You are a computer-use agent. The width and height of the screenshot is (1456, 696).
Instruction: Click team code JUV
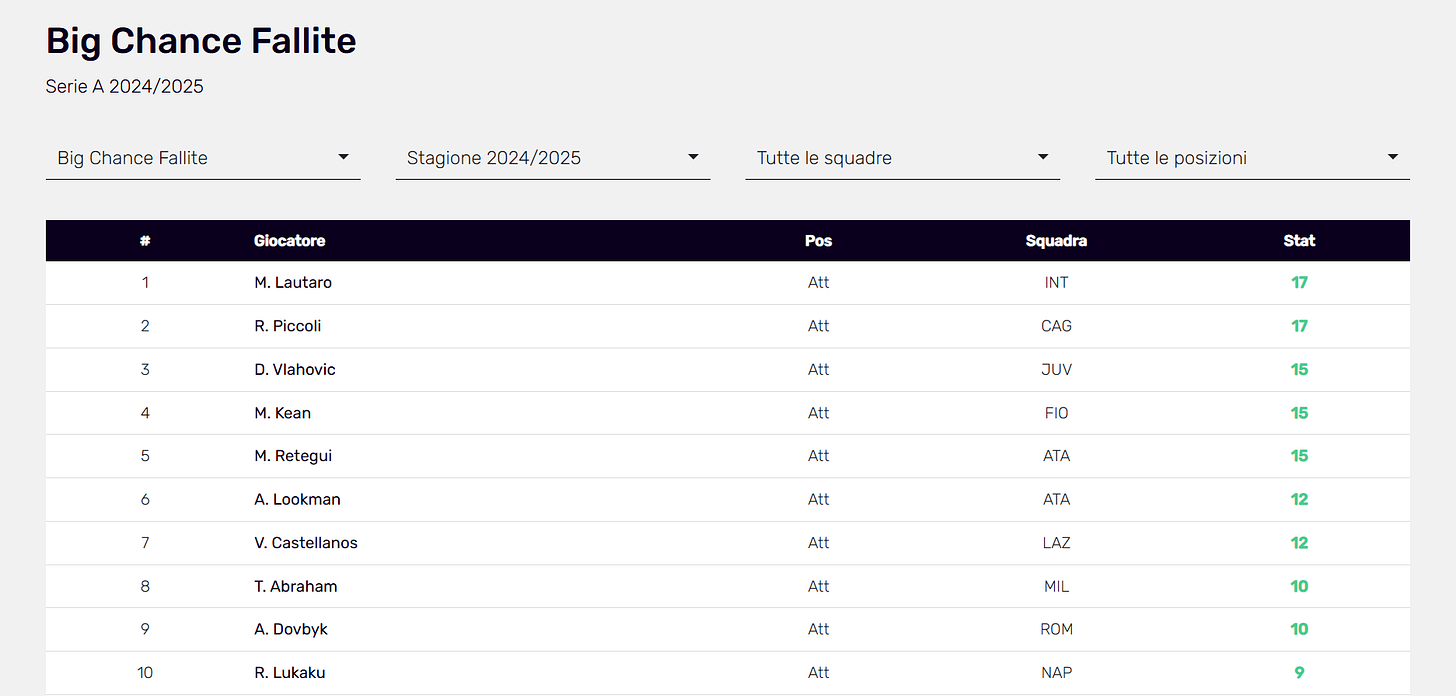coord(1056,370)
